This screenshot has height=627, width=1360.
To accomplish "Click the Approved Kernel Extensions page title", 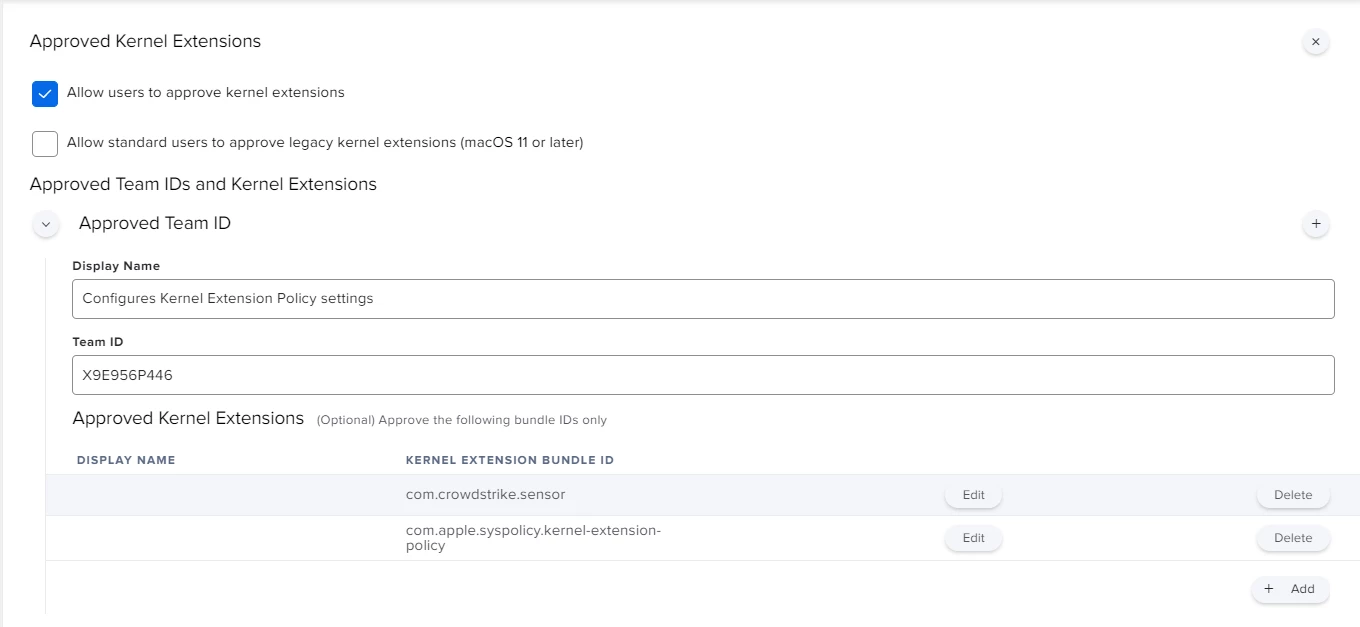I will [x=145, y=41].
